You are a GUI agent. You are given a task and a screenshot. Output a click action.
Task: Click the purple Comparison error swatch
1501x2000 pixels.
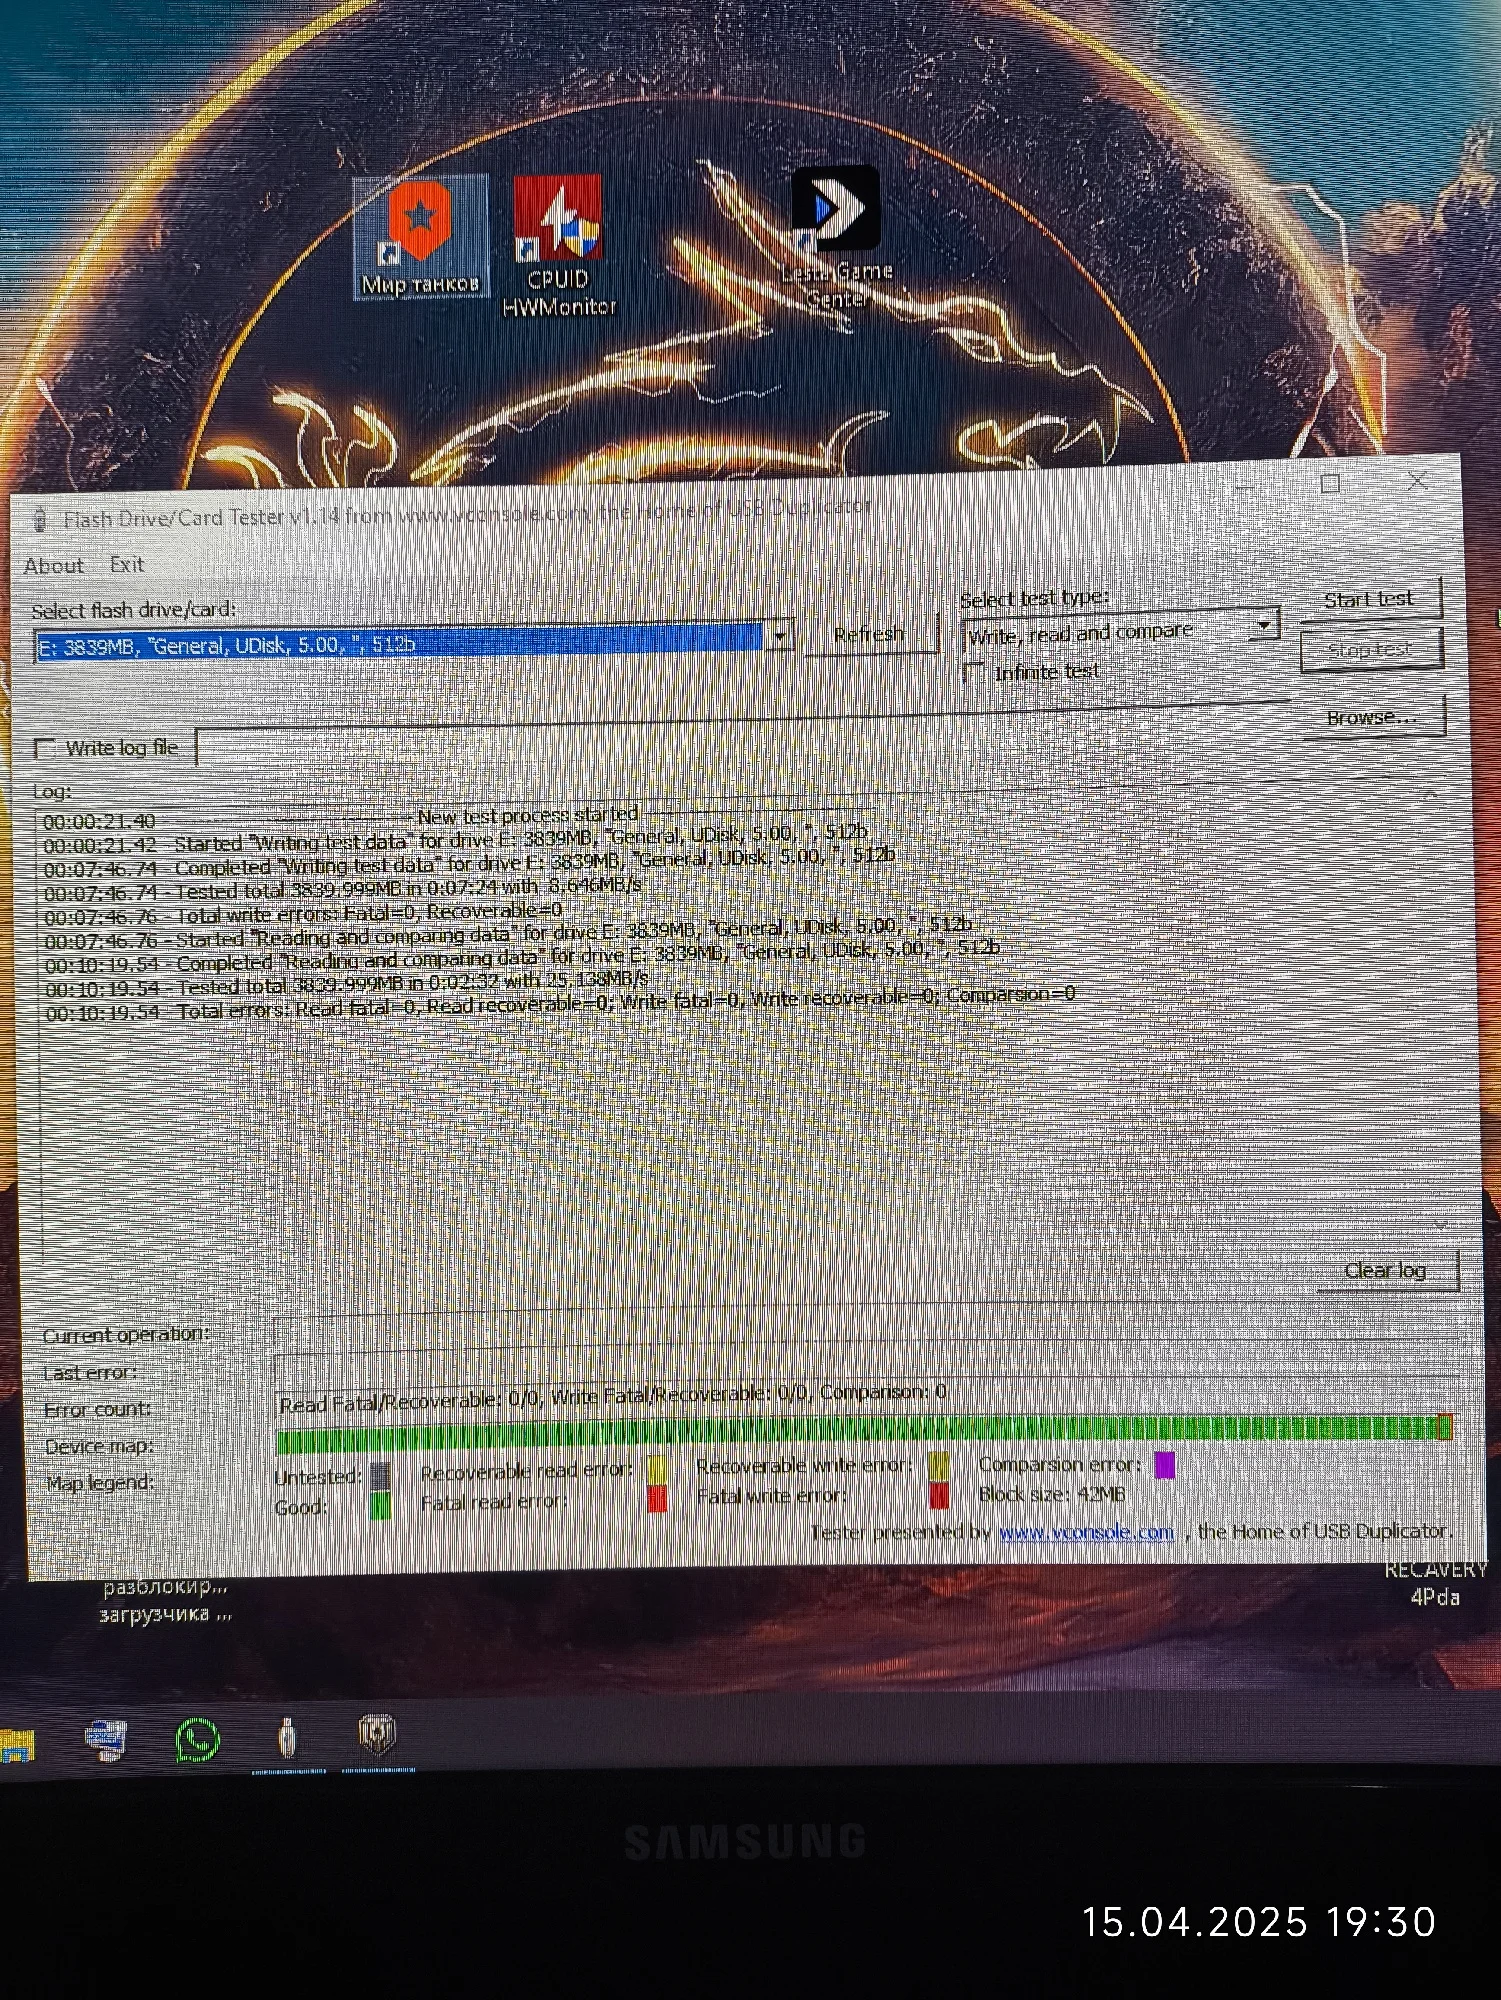tap(1164, 1464)
